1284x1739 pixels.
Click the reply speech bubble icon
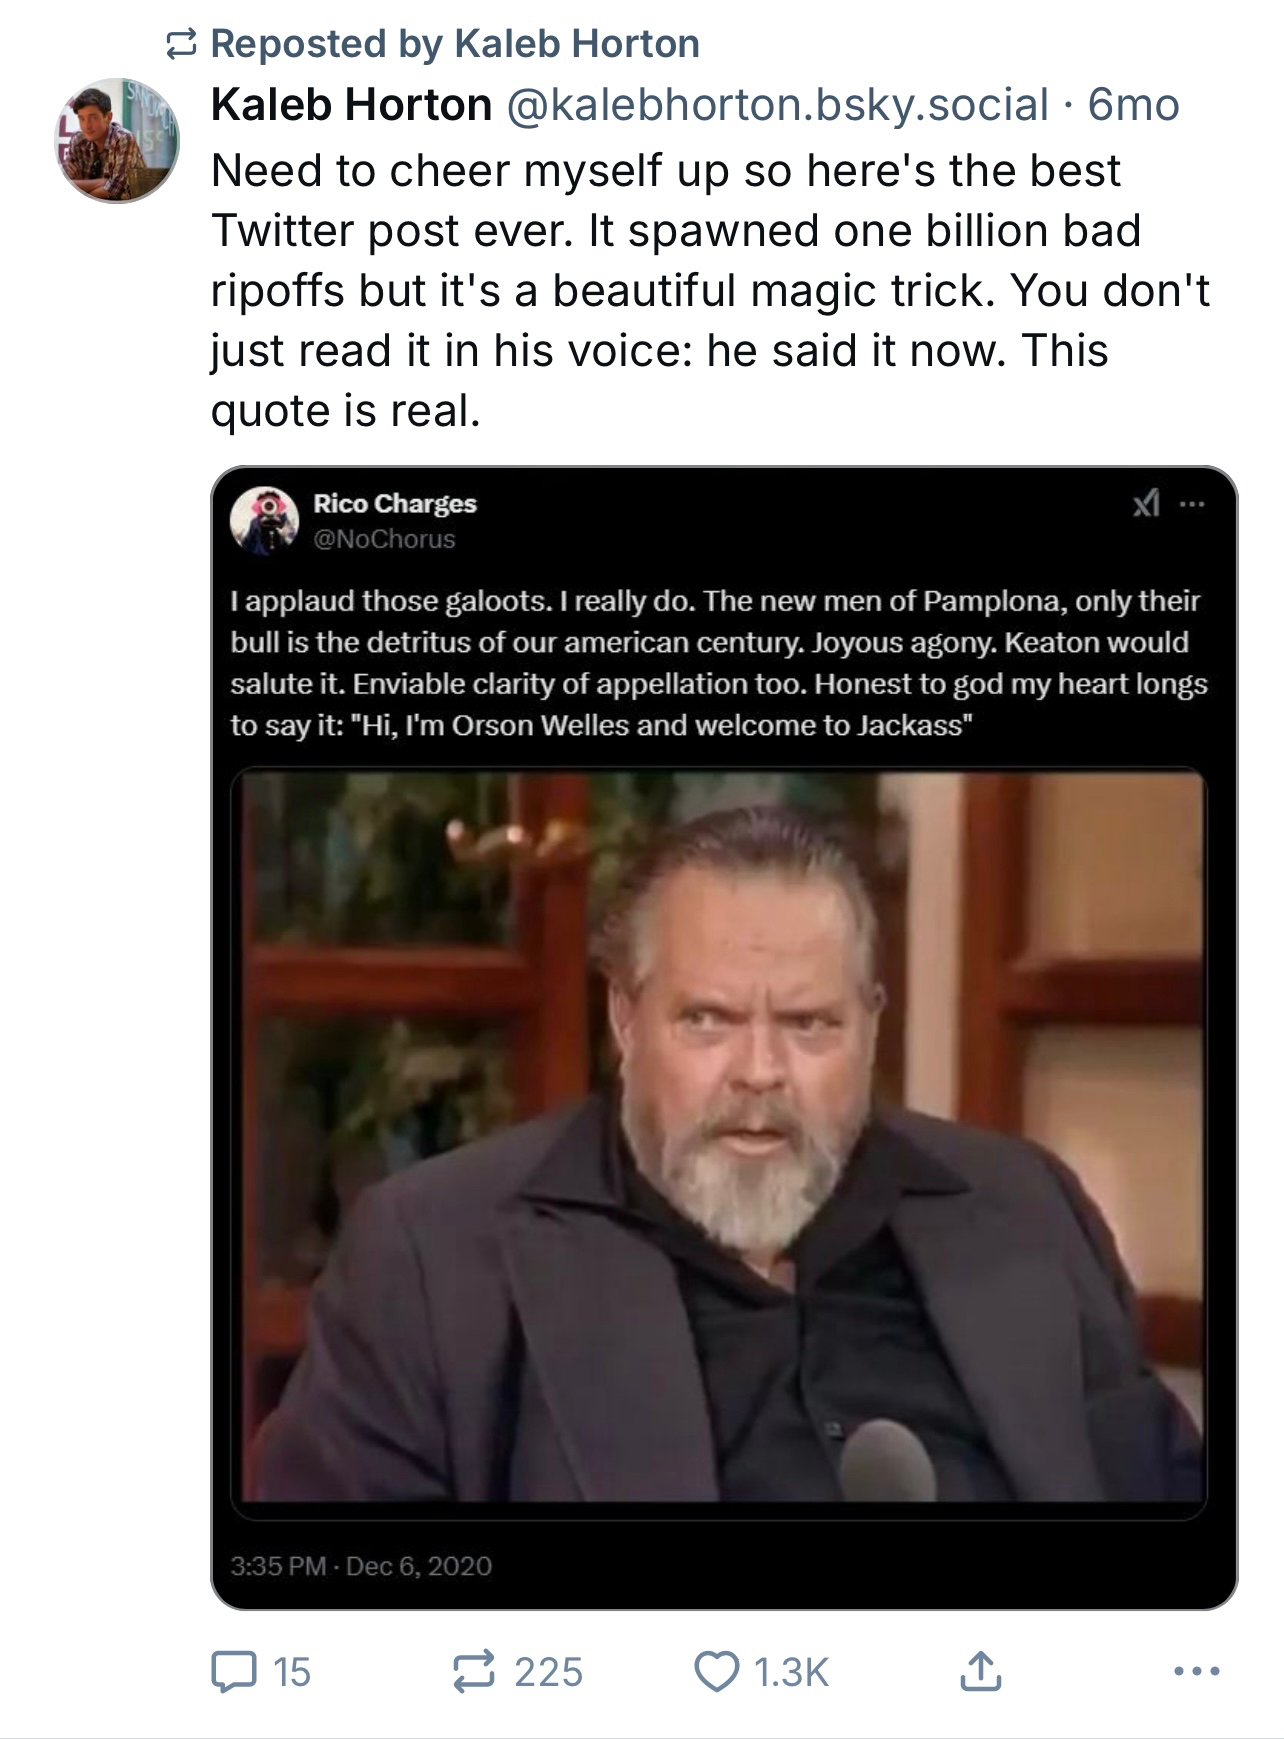tap(233, 1671)
